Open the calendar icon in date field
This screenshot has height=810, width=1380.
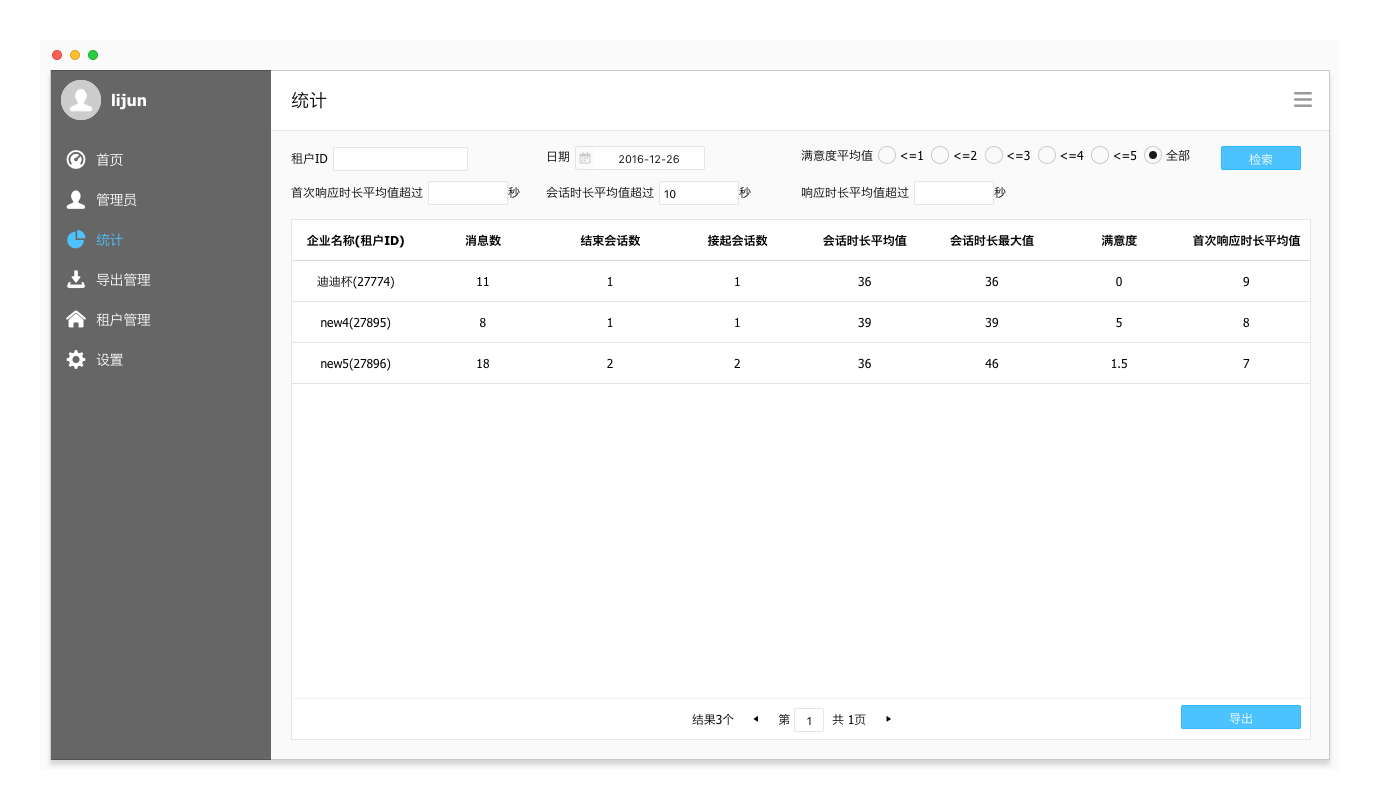(x=586, y=158)
